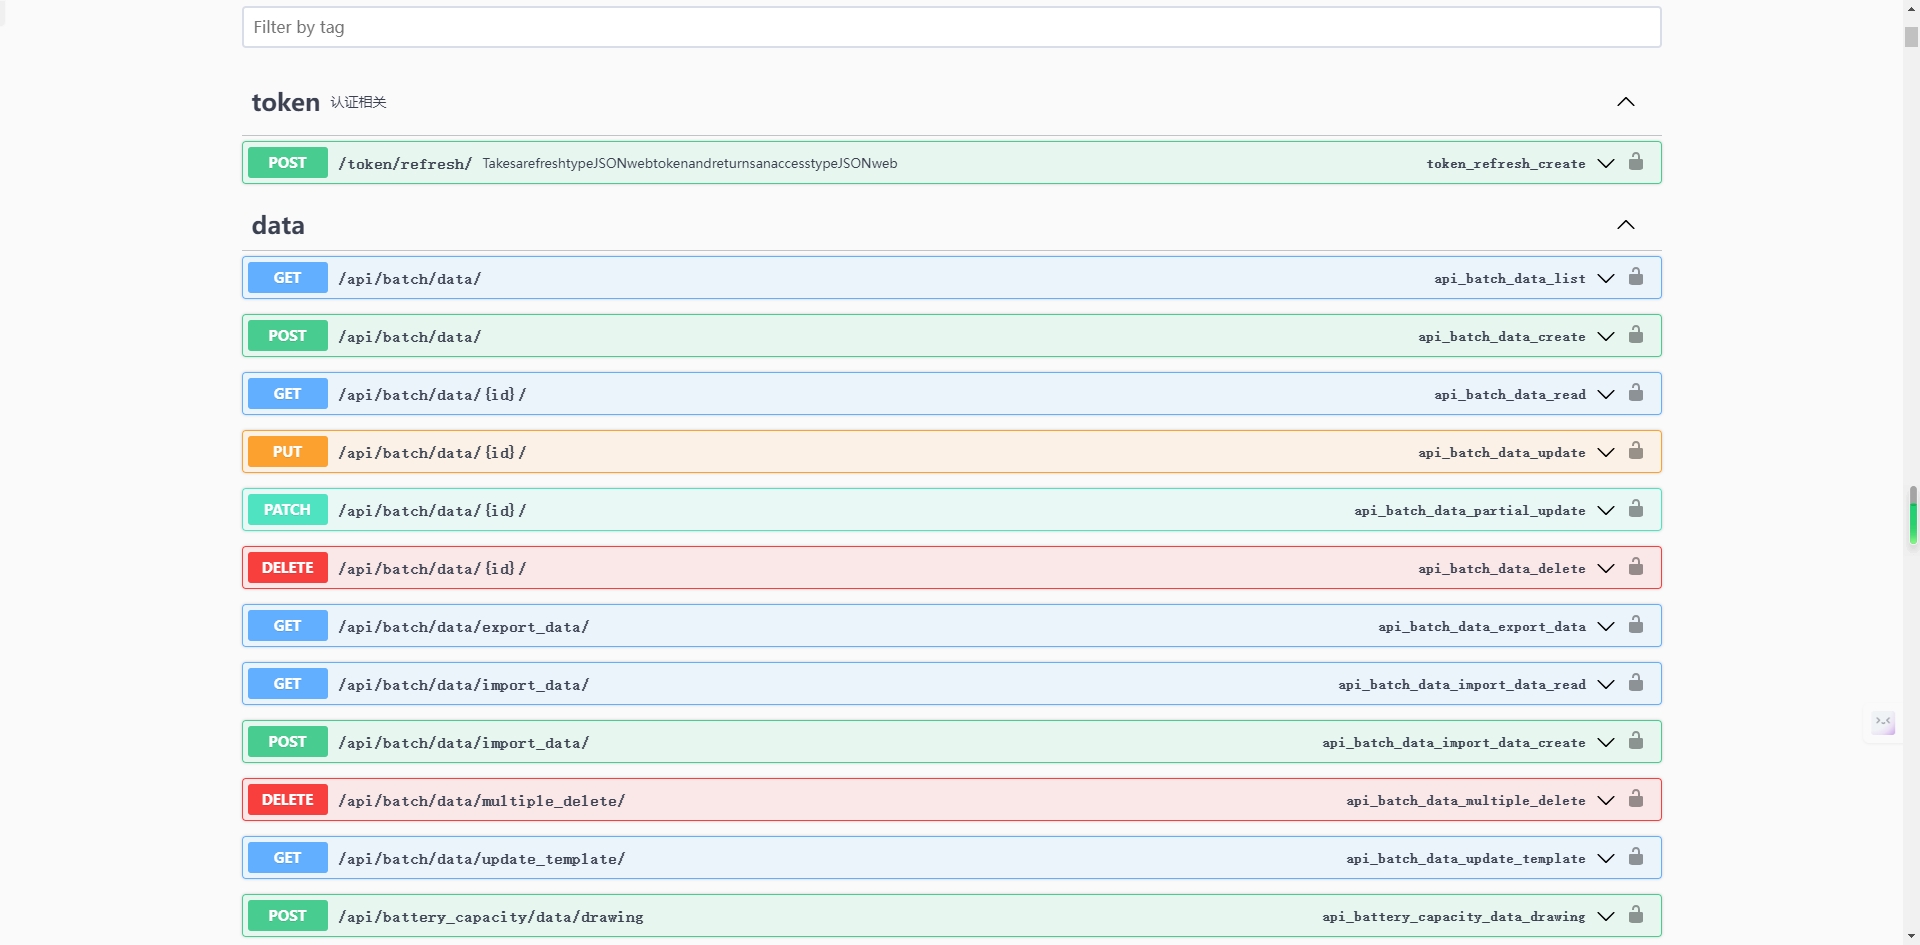The width and height of the screenshot is (1920, 945).
Task: Collapse the token tag section
Action: [x=1626, y=102]
